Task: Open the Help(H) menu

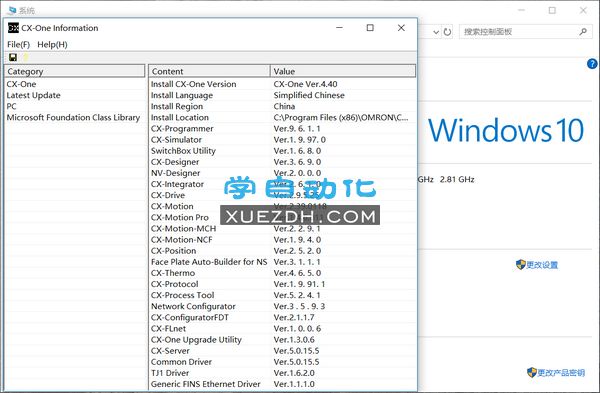Action: (52, 44)
